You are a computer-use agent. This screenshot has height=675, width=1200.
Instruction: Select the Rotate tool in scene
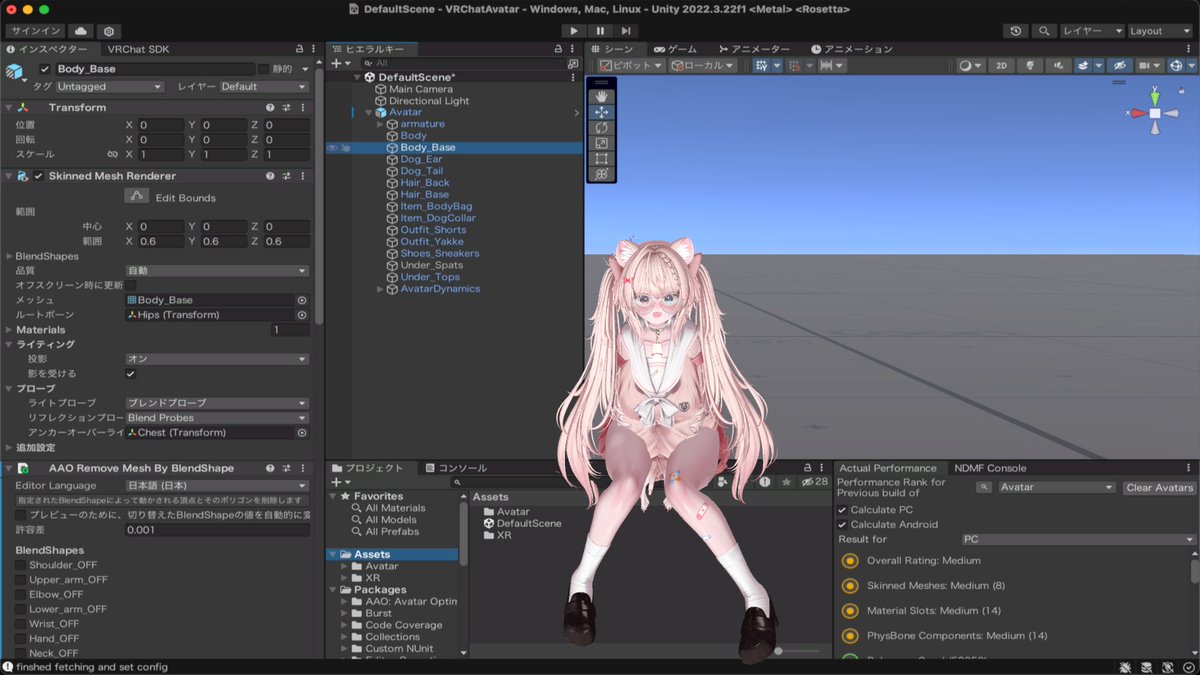601,128
